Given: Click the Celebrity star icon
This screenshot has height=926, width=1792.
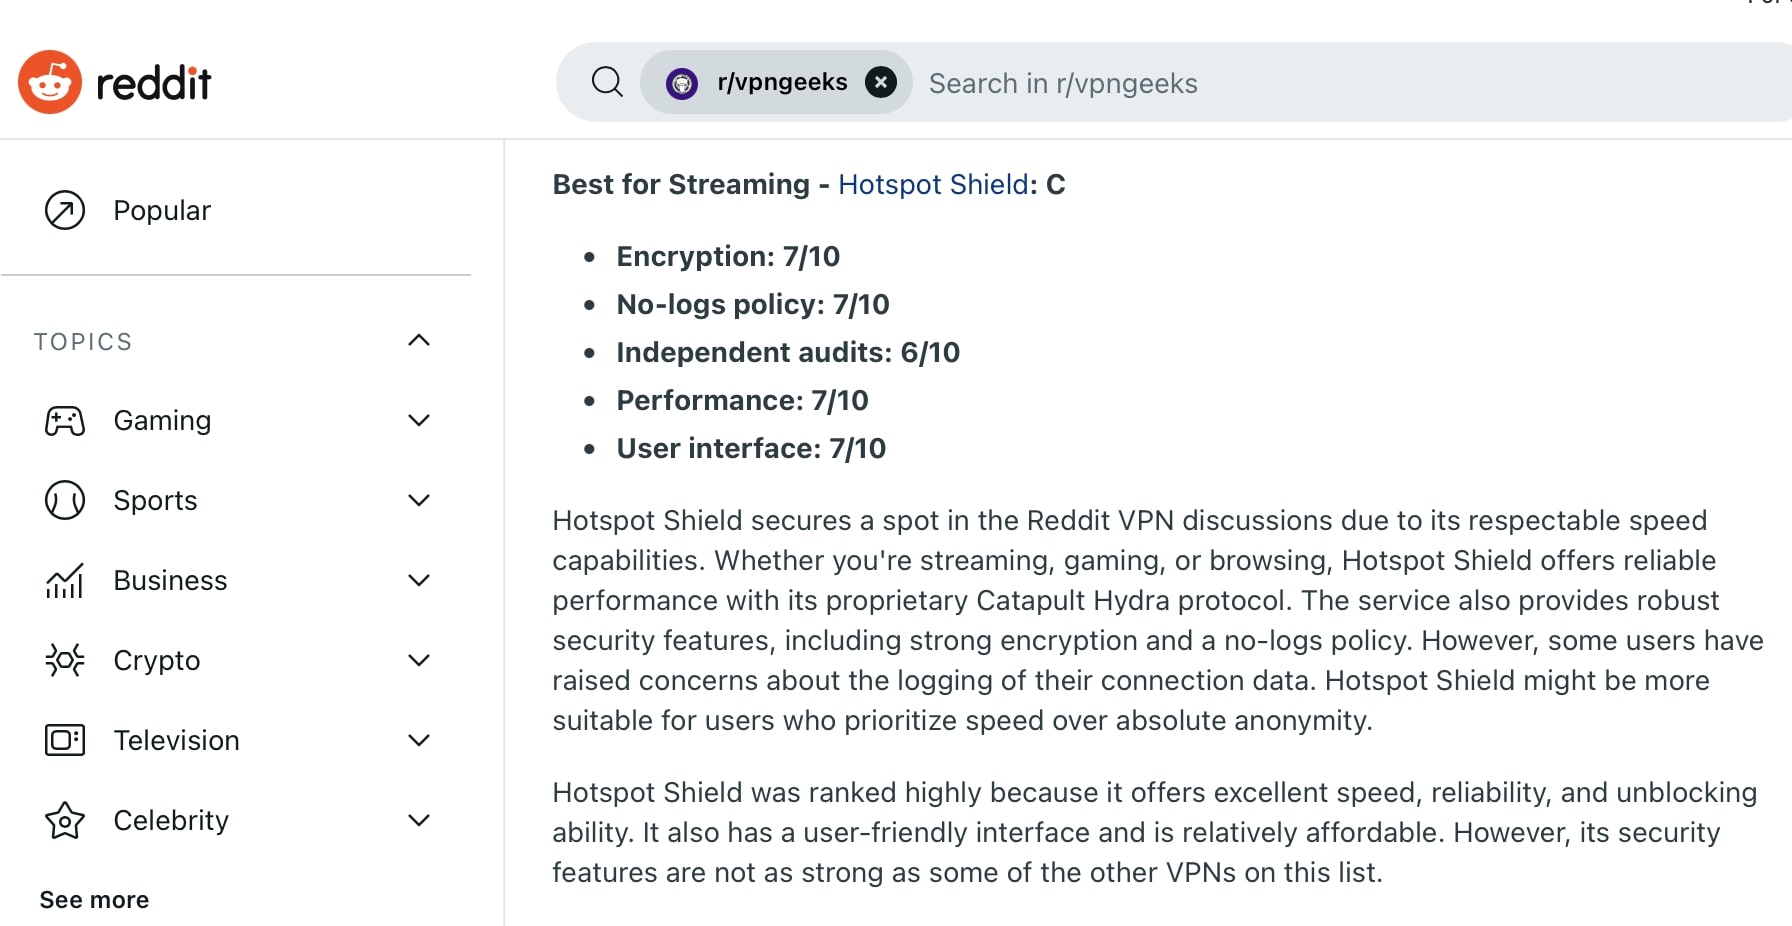Looking at the screenshot, I should tap(65, 821).
